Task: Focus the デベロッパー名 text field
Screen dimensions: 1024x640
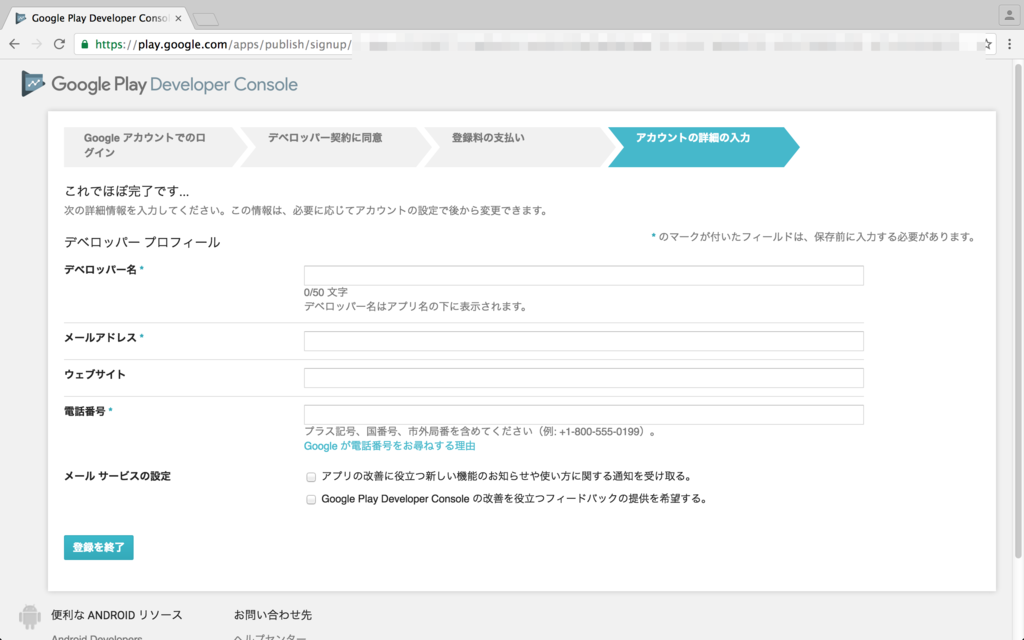Action: (x=583, y=276)
